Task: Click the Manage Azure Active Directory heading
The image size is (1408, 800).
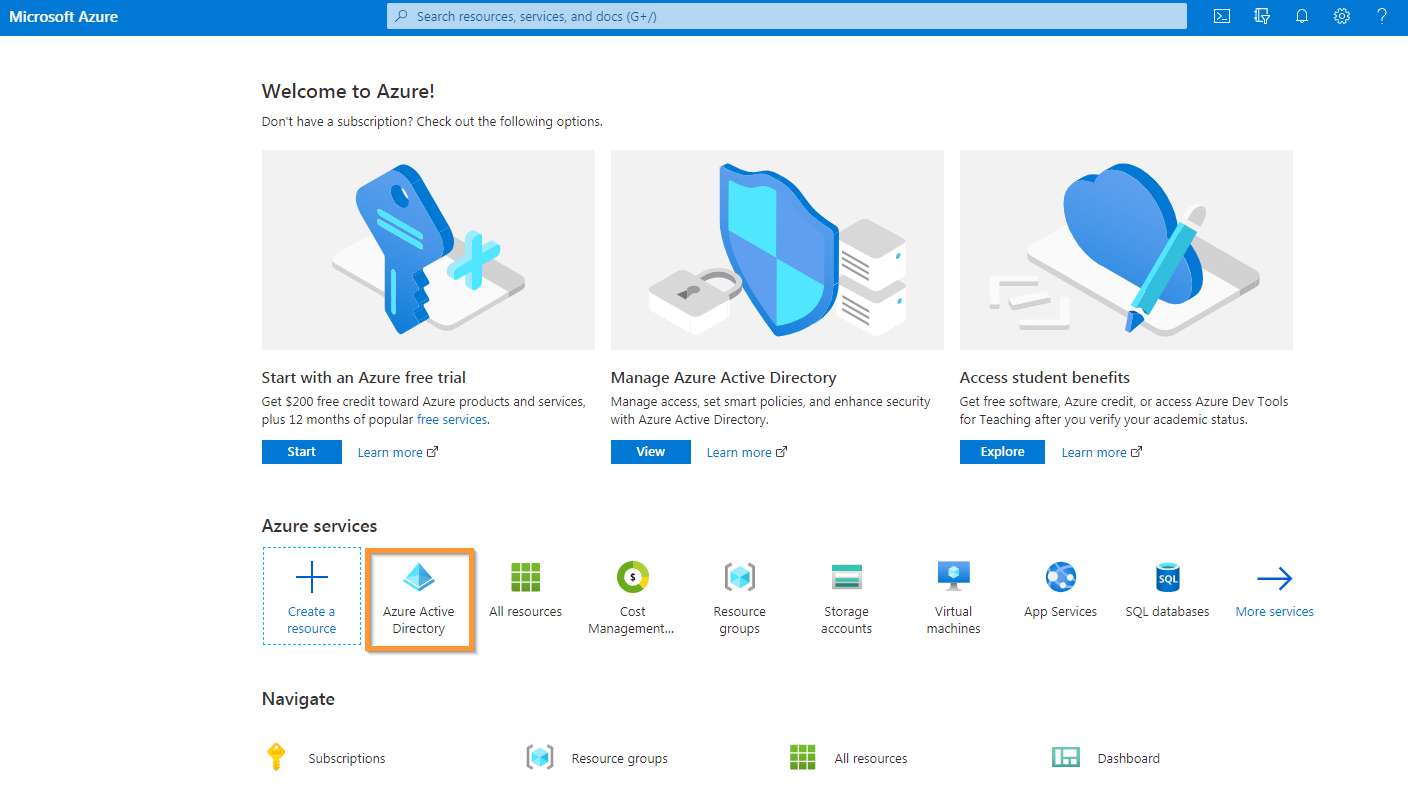Action: (724, 378)
